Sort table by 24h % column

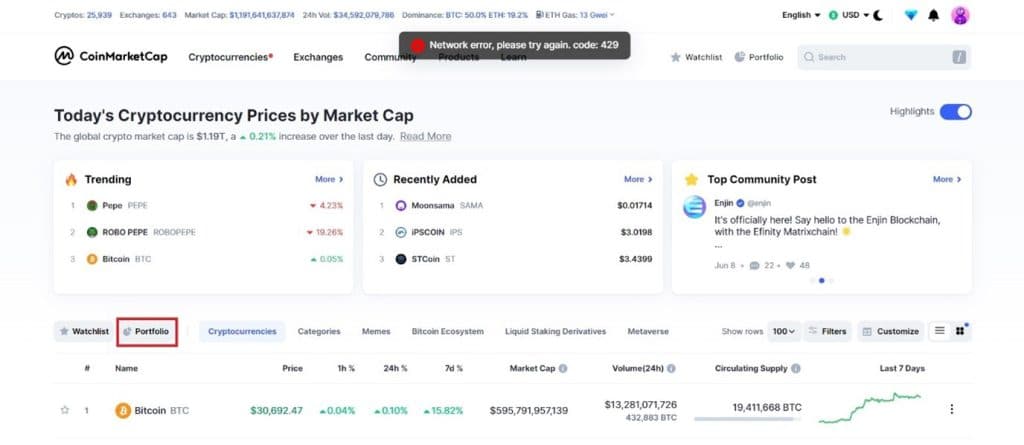tap(395, 369)
